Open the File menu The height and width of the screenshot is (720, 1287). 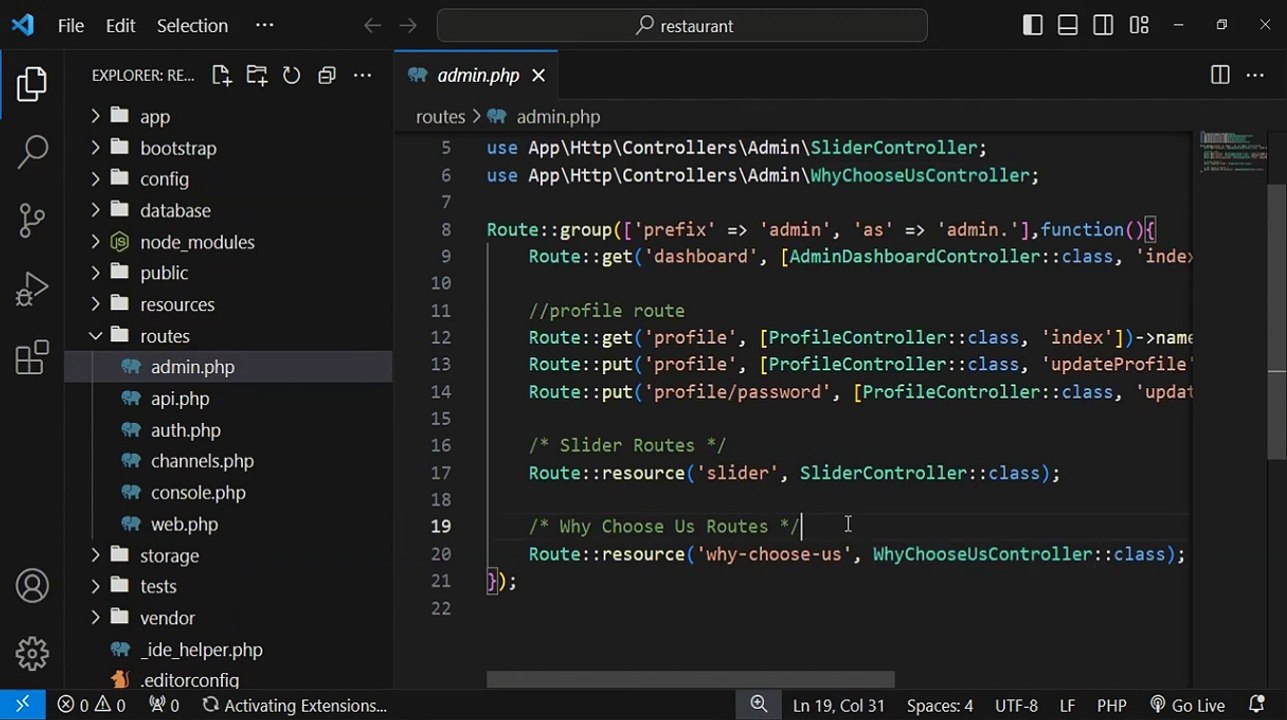point(71,26)
